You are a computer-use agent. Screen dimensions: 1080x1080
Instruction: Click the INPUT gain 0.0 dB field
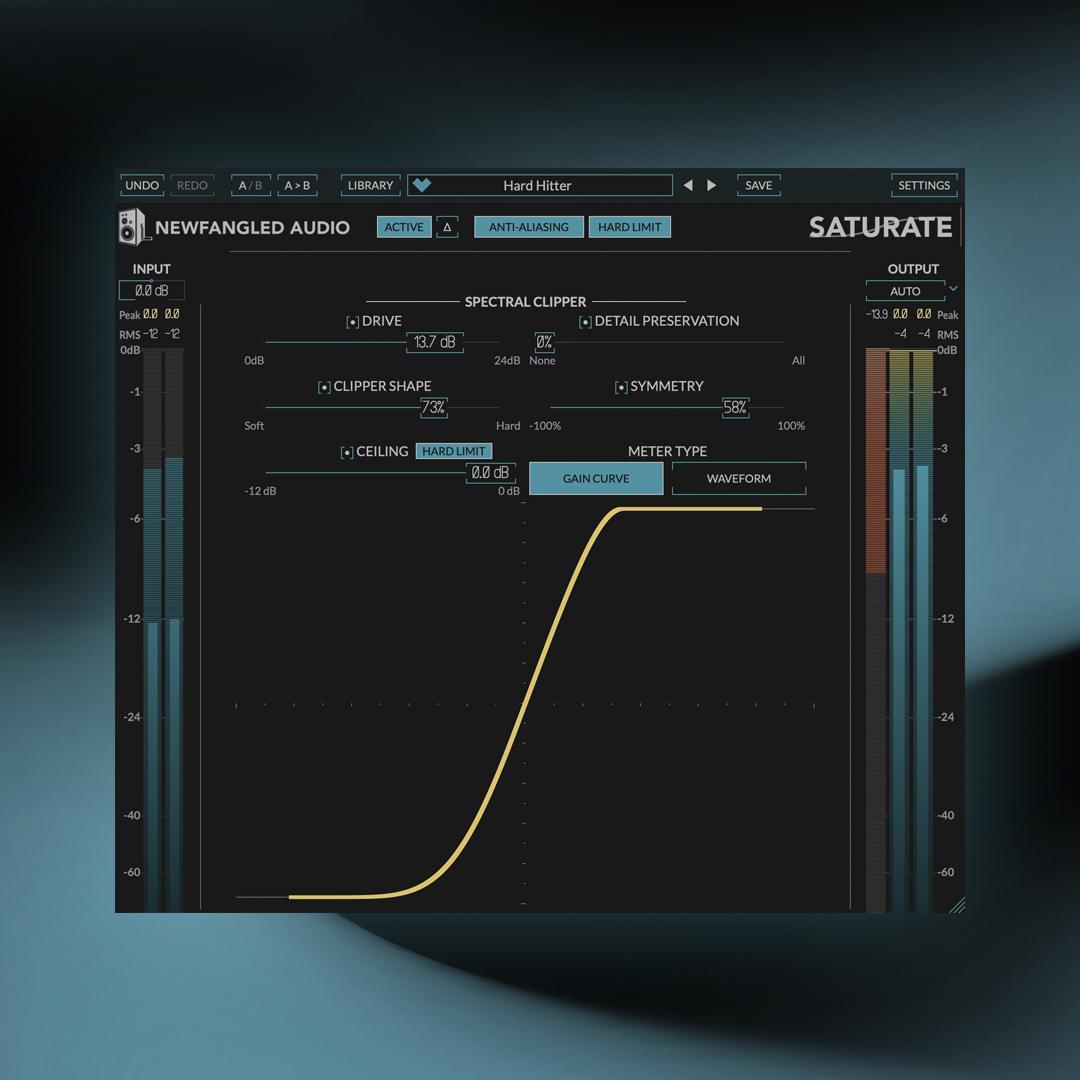[x=152, y=290]
